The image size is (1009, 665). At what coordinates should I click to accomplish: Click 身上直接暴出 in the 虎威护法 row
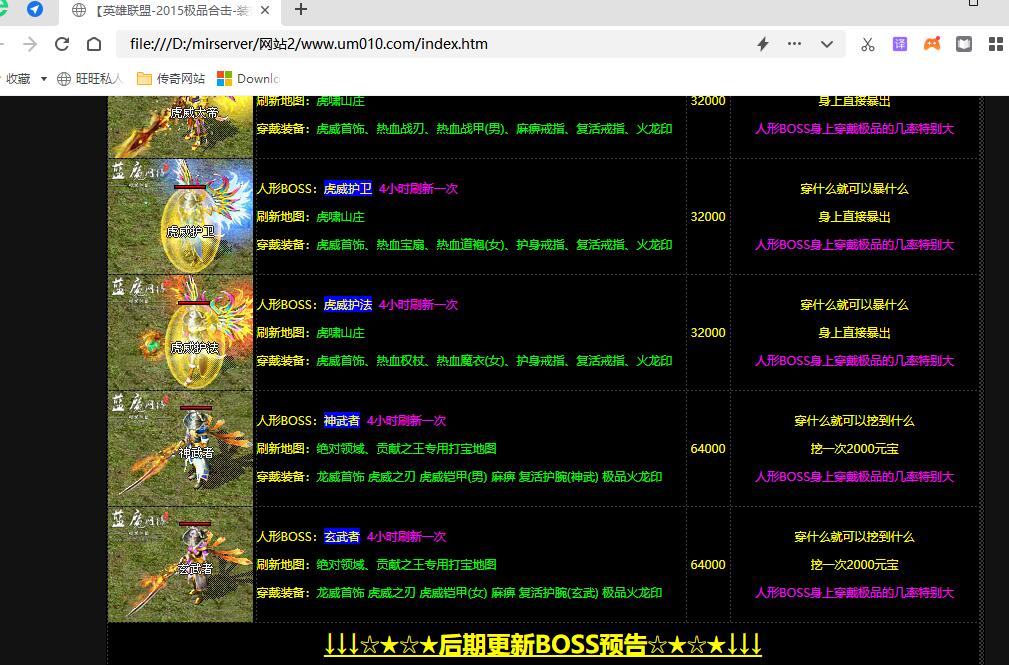854,333
